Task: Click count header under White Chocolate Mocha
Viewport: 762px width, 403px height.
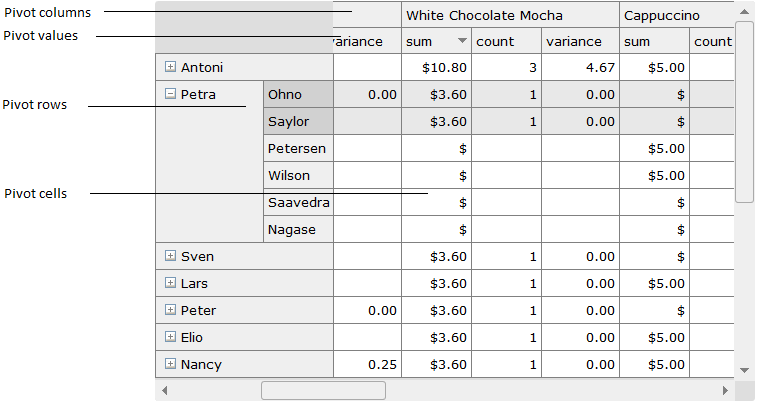Action: [495, 42]
